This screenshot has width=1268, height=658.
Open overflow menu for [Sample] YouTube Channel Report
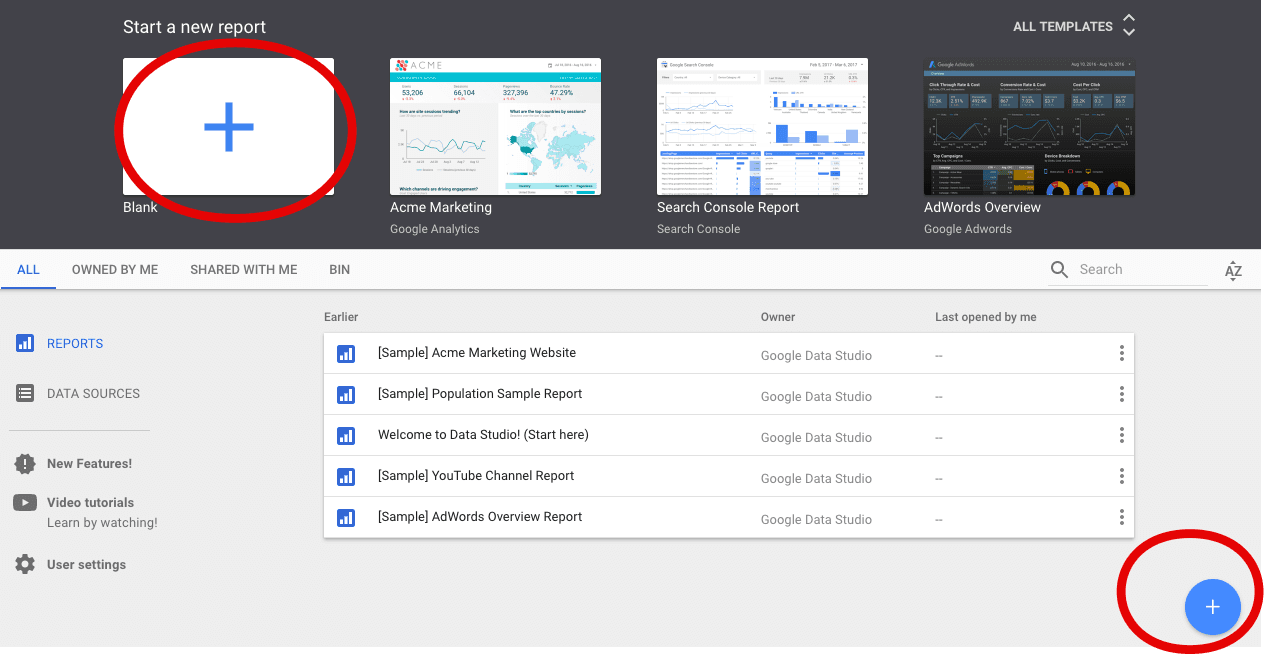(1121, 477)
